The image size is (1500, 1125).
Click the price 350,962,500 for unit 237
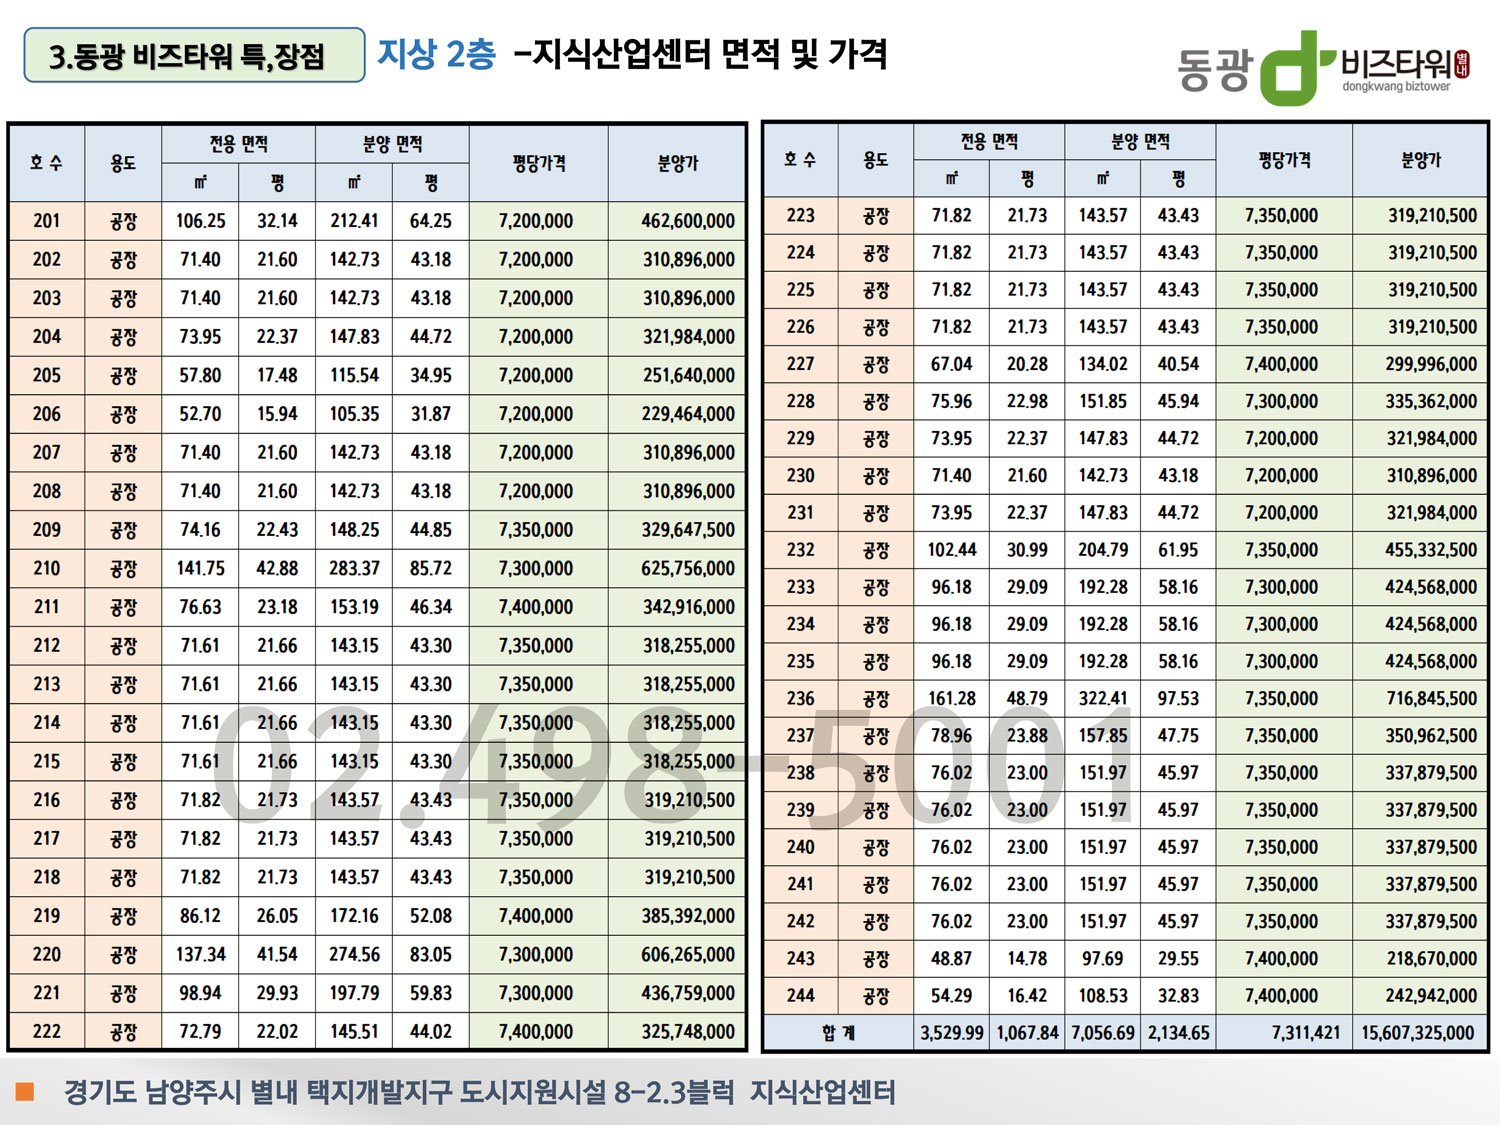(1431, 736)
